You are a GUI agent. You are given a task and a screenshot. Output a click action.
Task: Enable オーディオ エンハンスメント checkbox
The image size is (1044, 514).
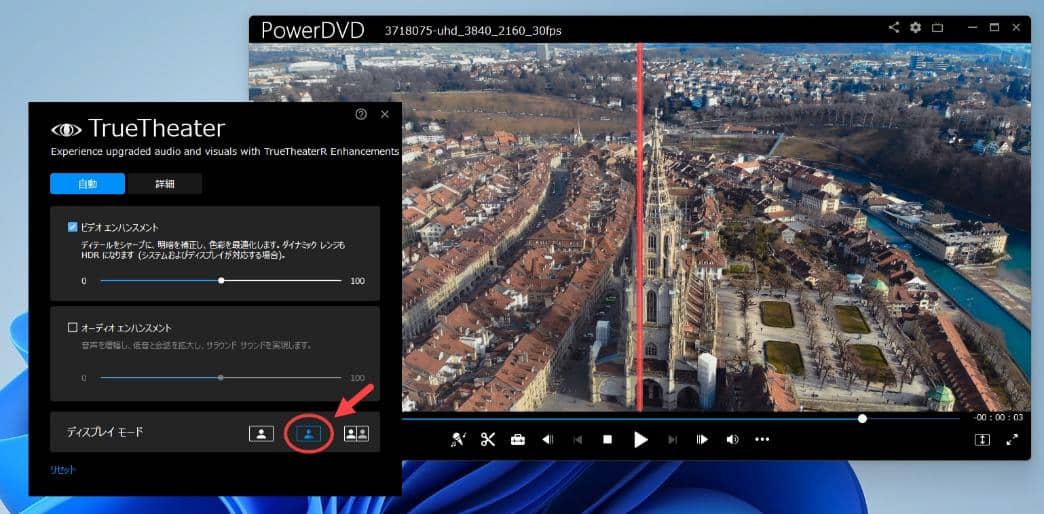tap(73, 328)
